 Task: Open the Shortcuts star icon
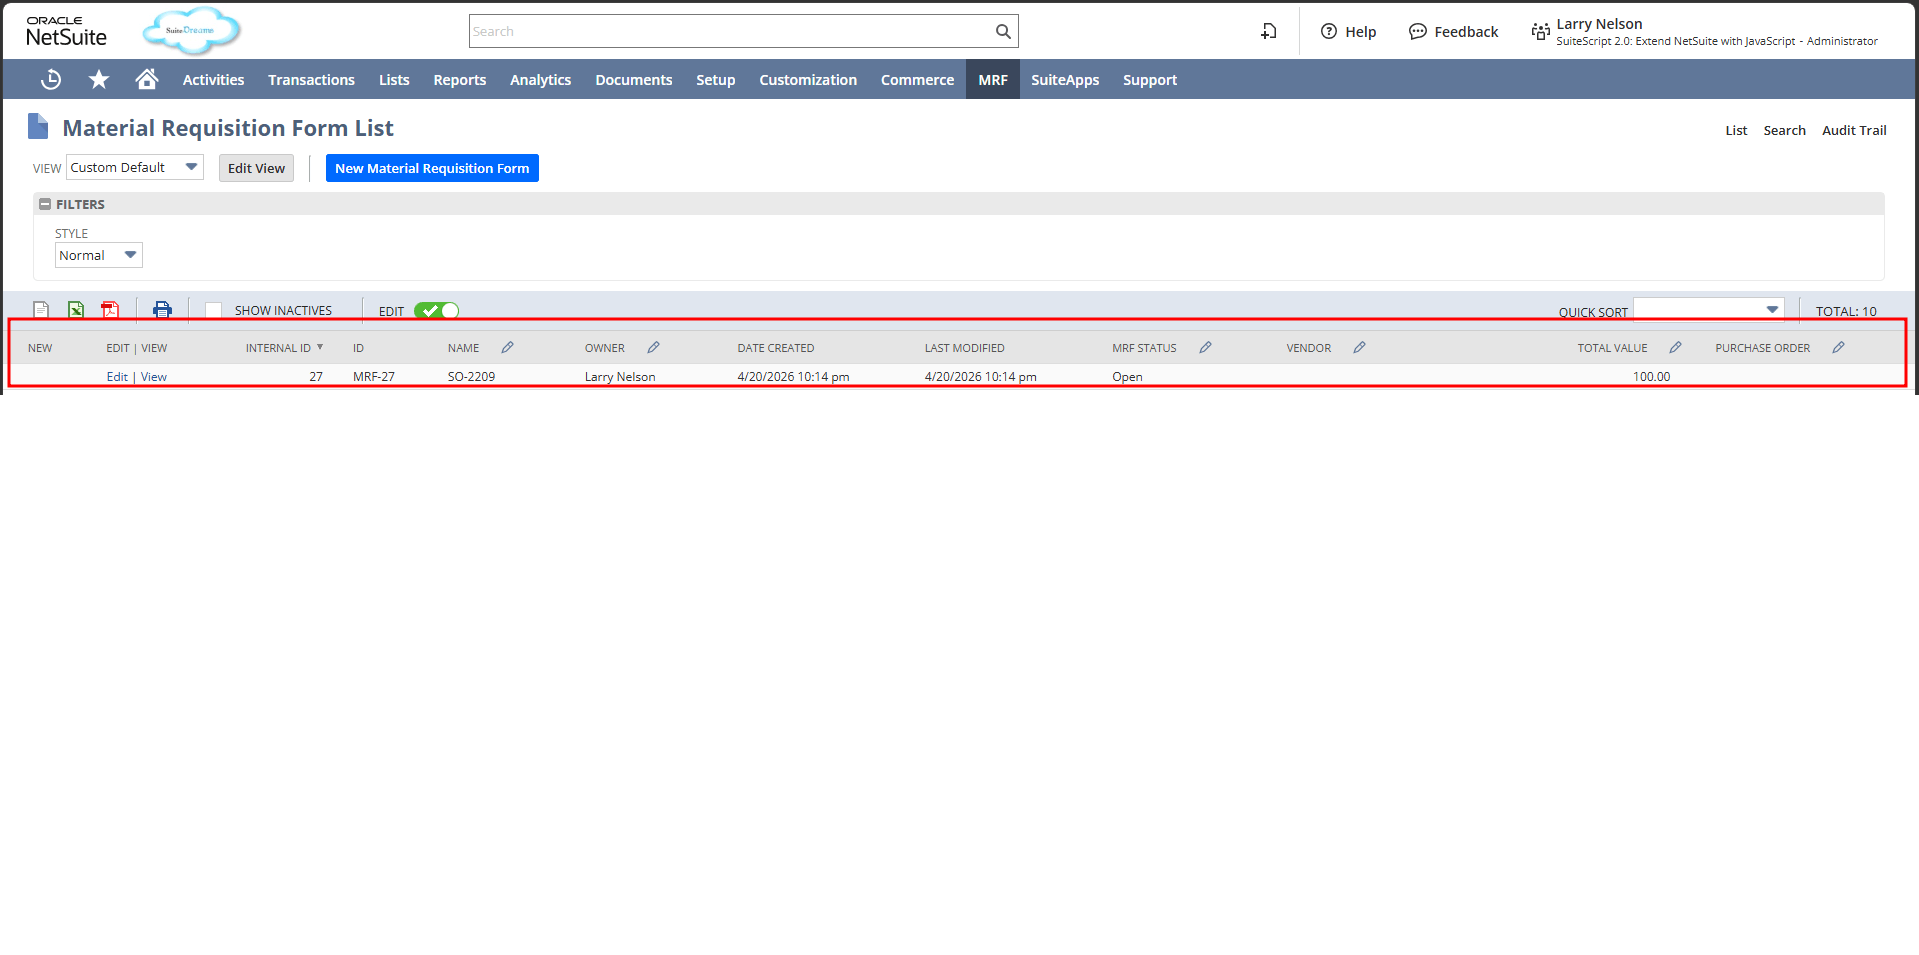tap(99, 79)
